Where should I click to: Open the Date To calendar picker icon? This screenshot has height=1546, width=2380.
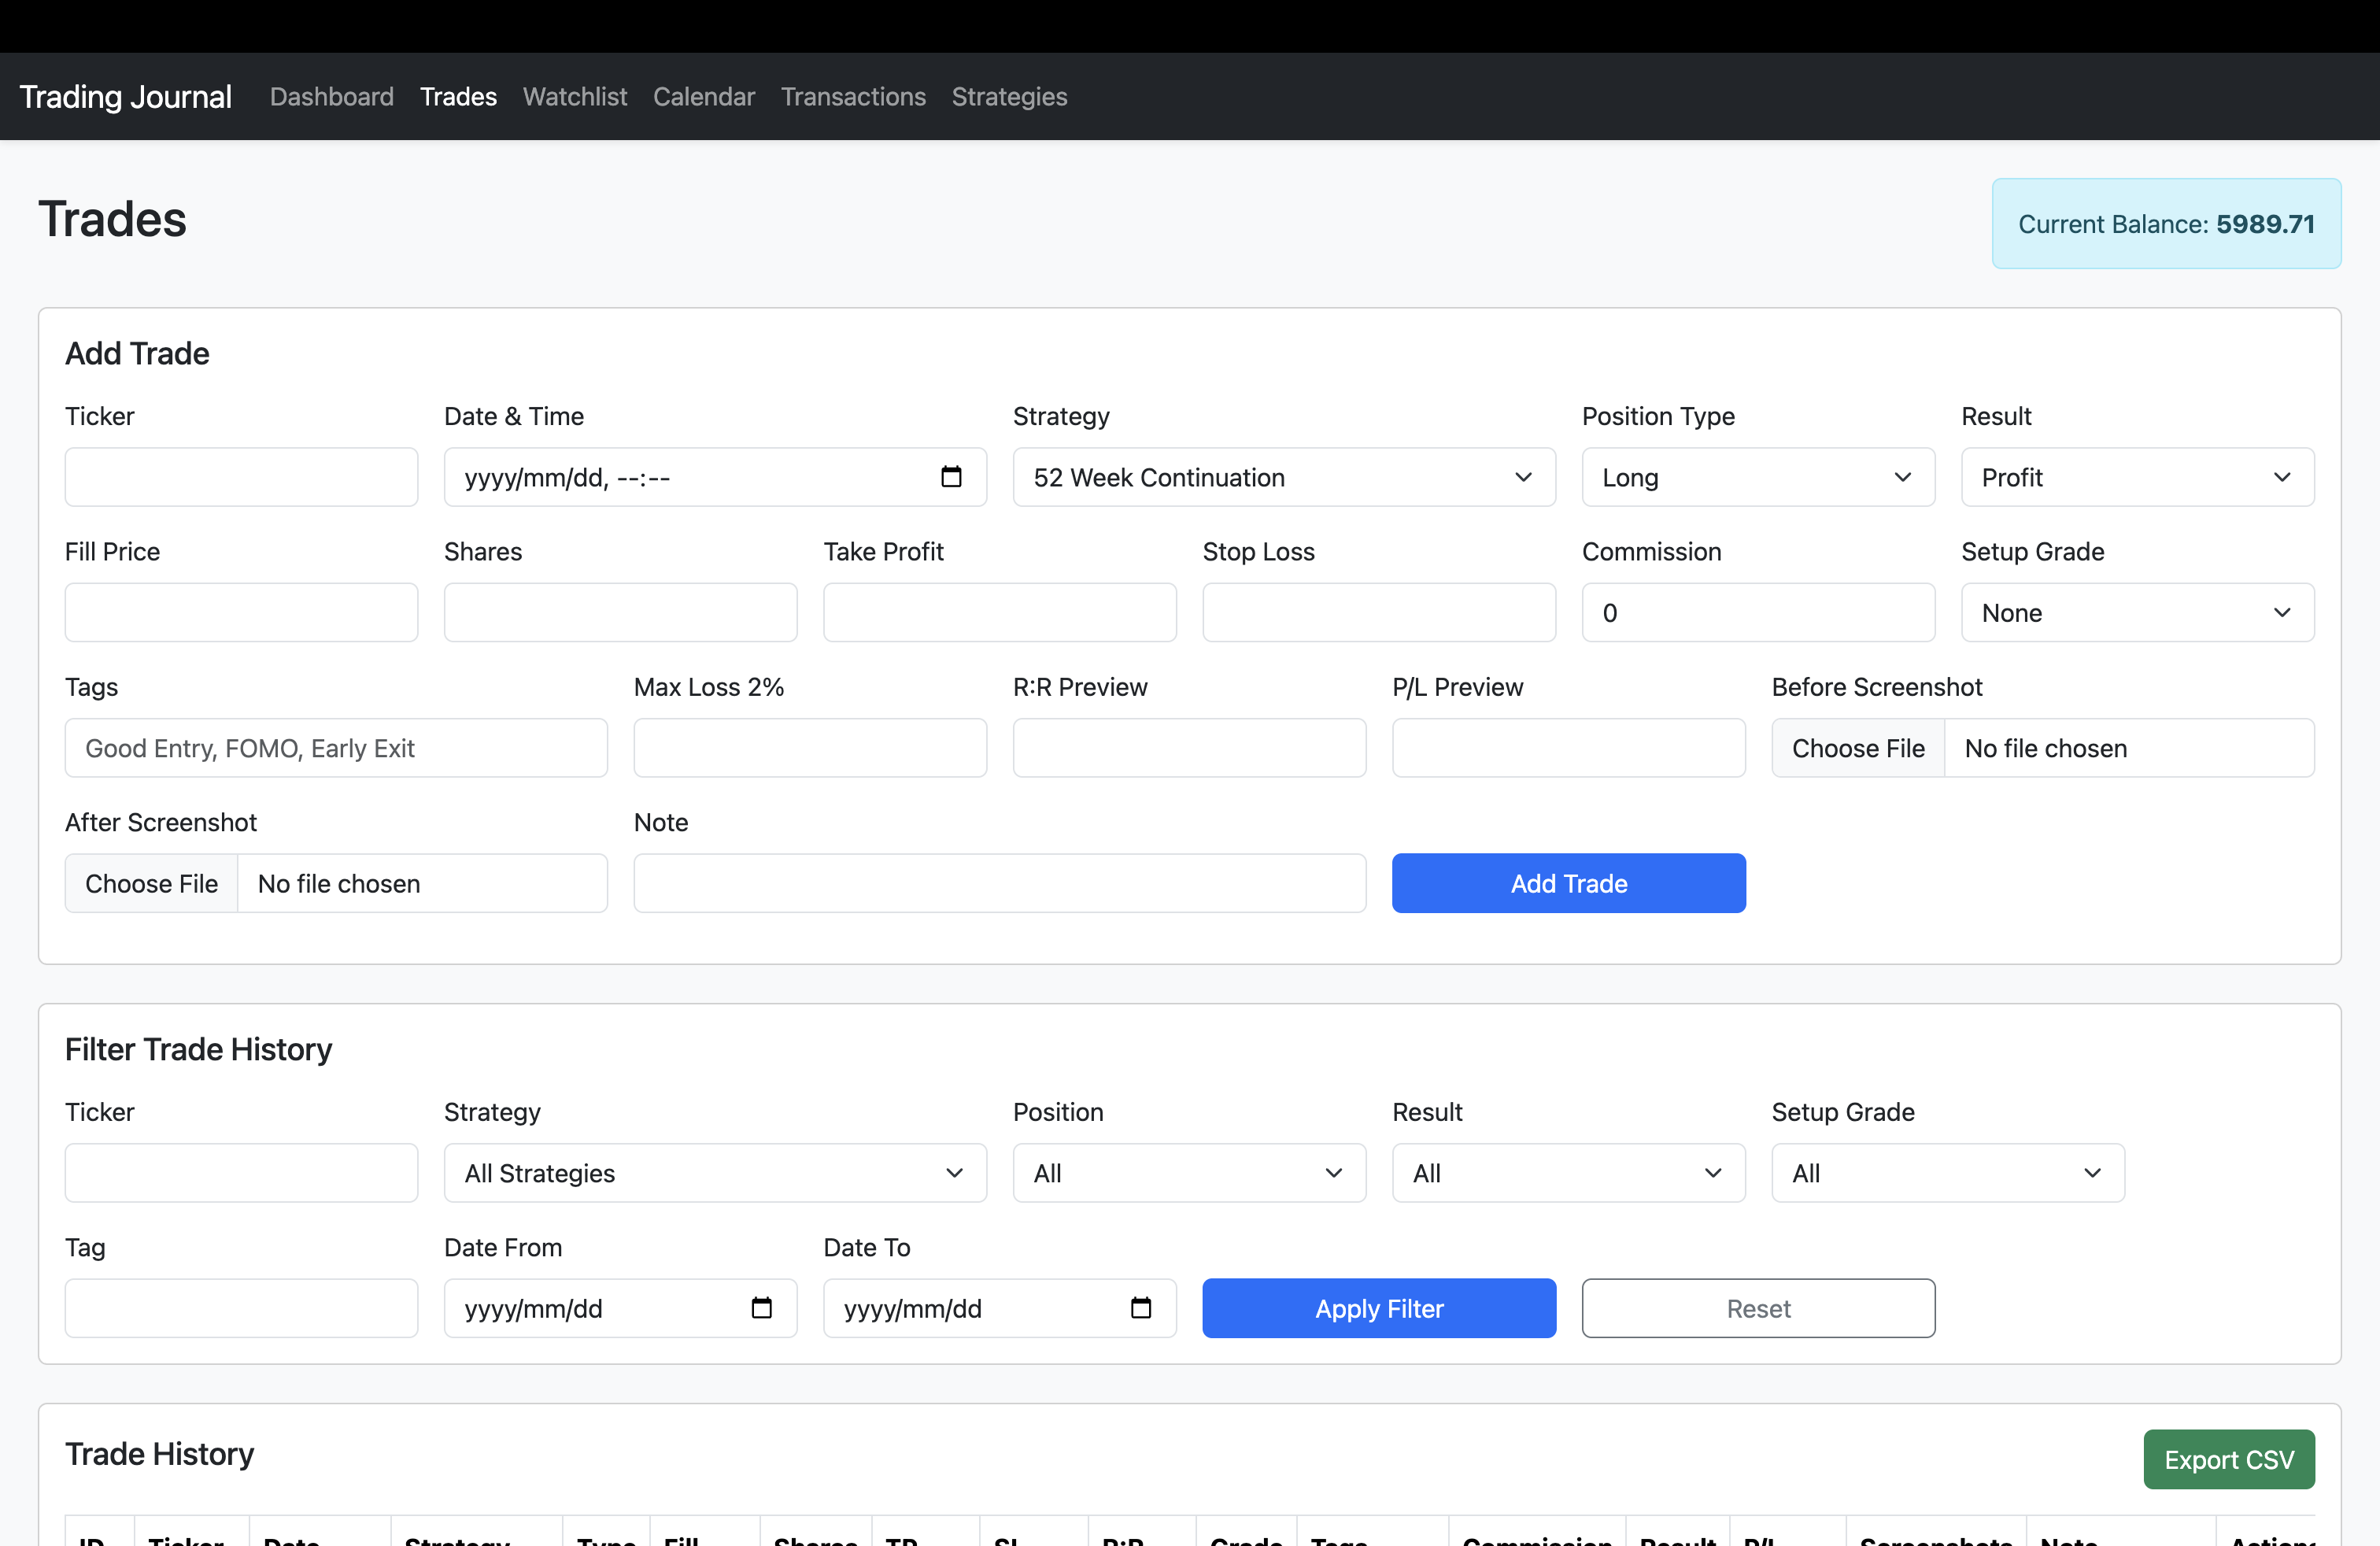pyautogui.click(x=1140, y=1308)
